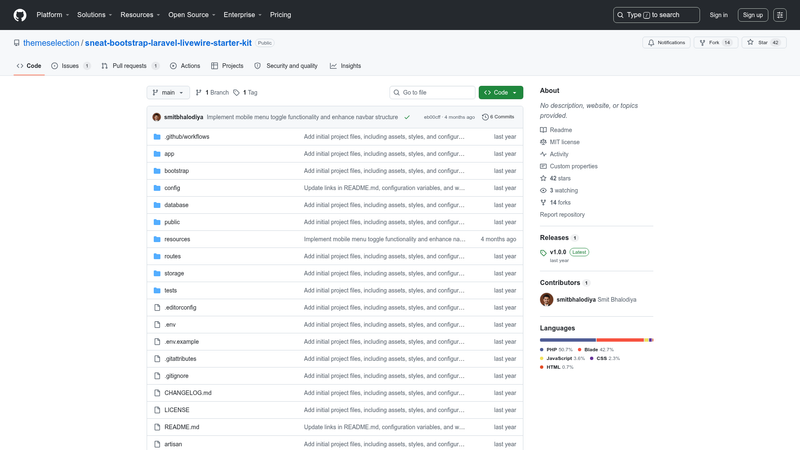Open the Pricing page
The height and width of the screenshot is (450, 800).
[x=281, y=15]
